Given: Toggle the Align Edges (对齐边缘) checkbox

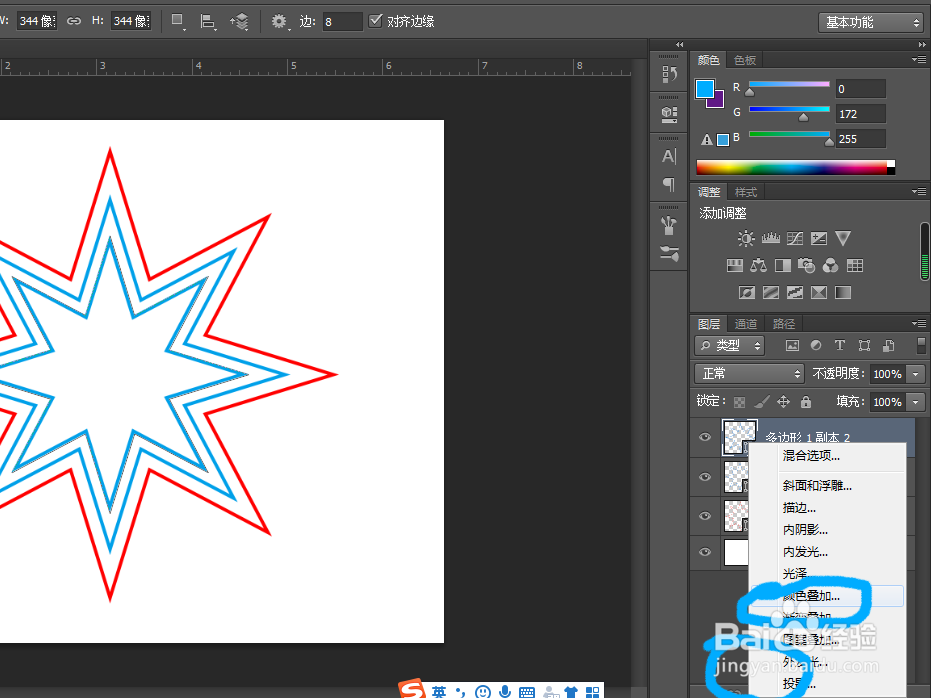Looking at the screenshot, I should pos(375,21).
